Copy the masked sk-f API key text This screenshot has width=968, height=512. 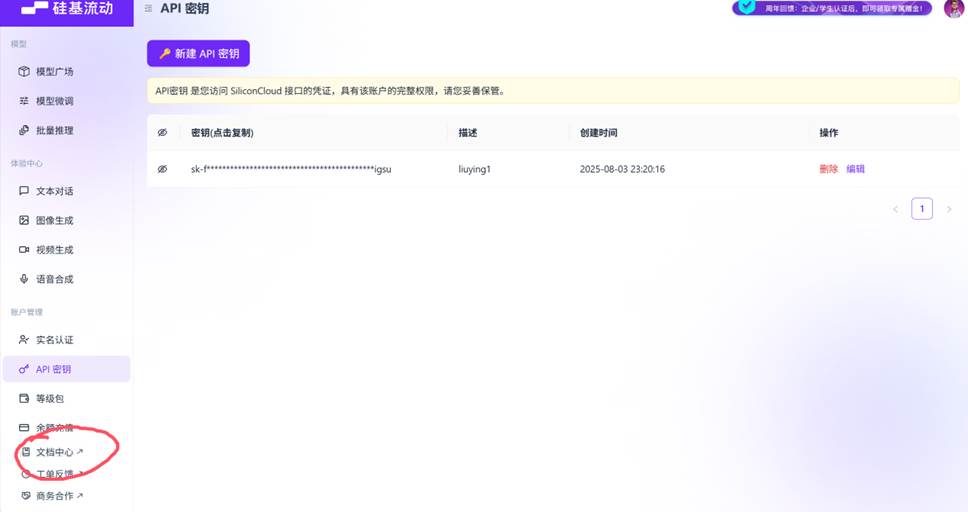290,169
